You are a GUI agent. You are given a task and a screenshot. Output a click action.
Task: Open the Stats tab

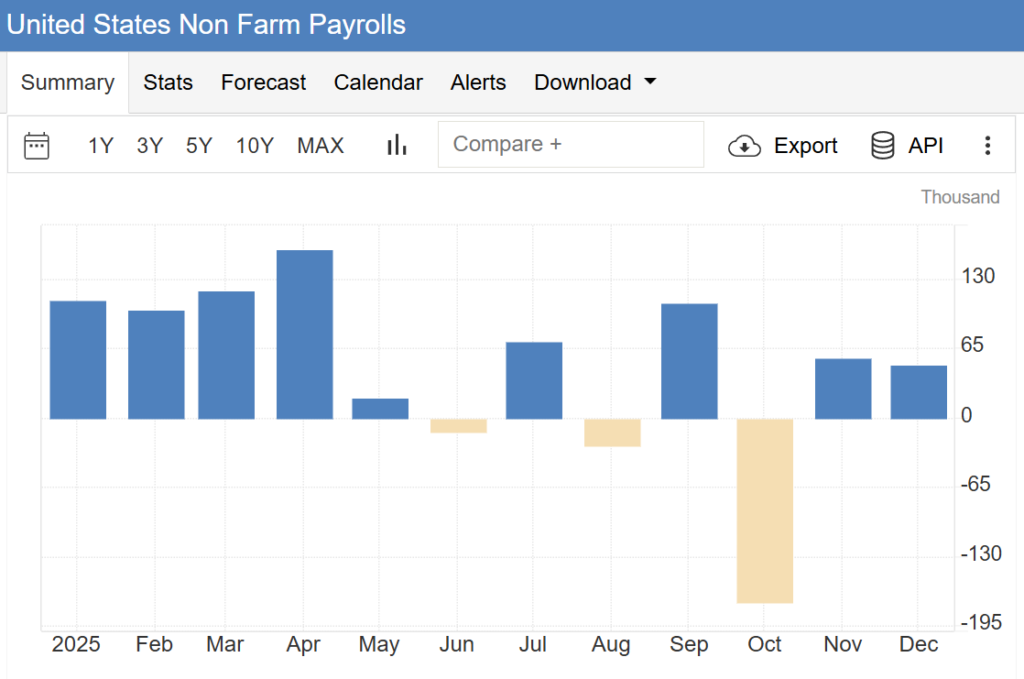168,82
